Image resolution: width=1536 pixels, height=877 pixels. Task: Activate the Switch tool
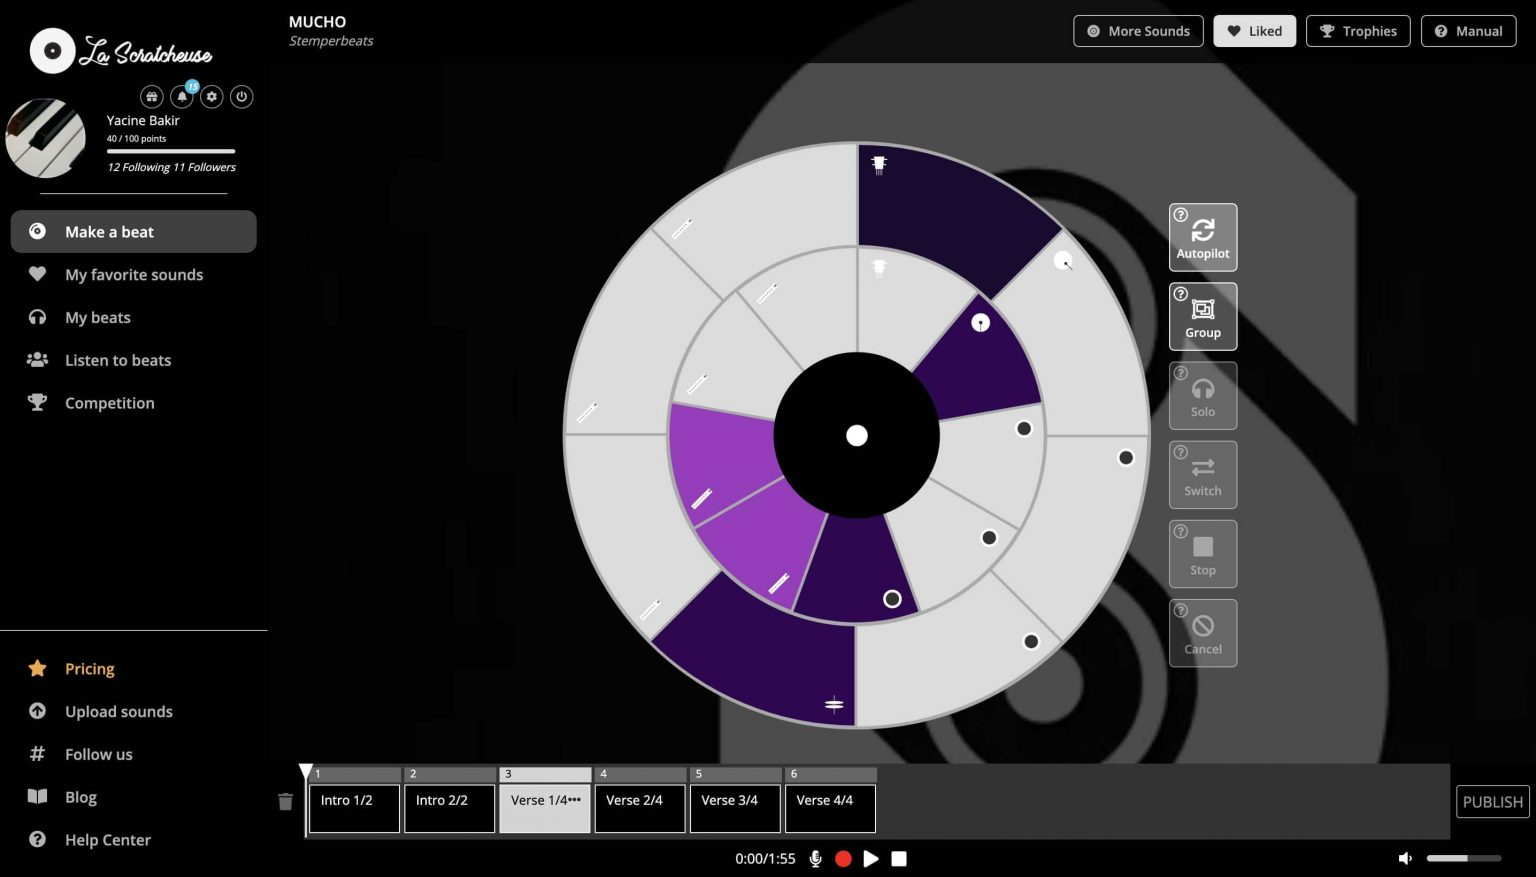(1203, 474)
